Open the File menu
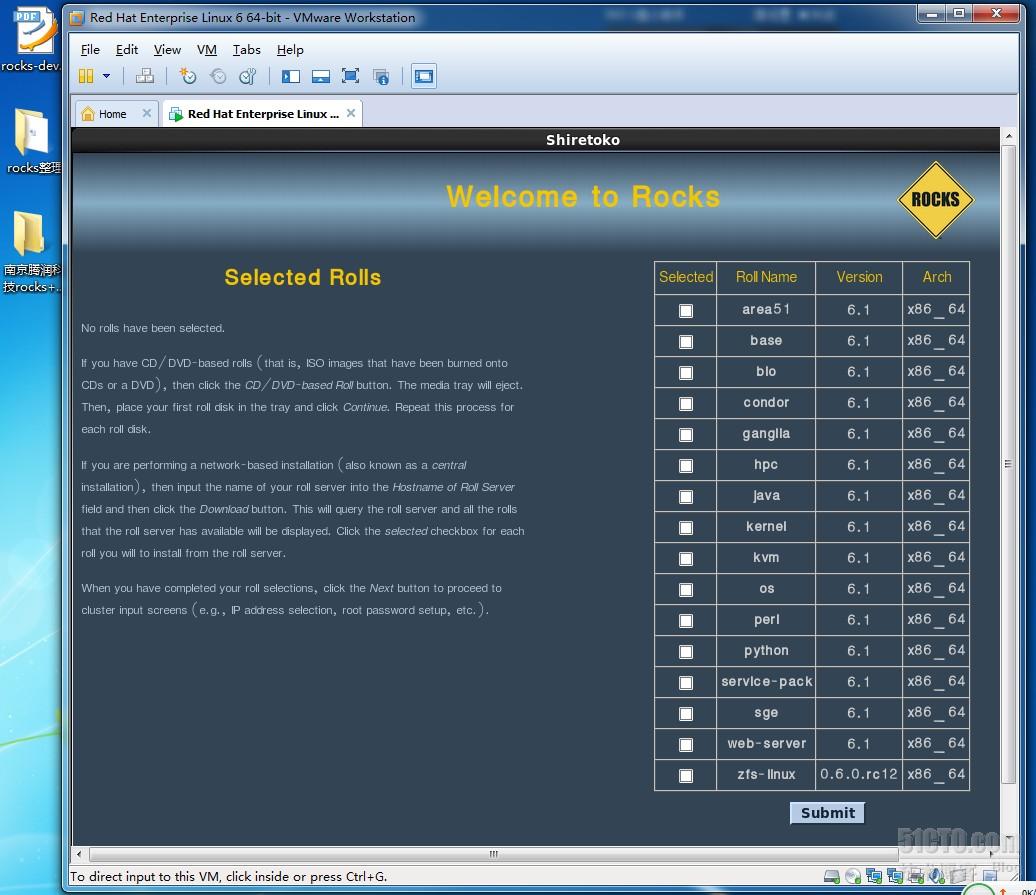 pyautogui.click(x=90, y=50)
